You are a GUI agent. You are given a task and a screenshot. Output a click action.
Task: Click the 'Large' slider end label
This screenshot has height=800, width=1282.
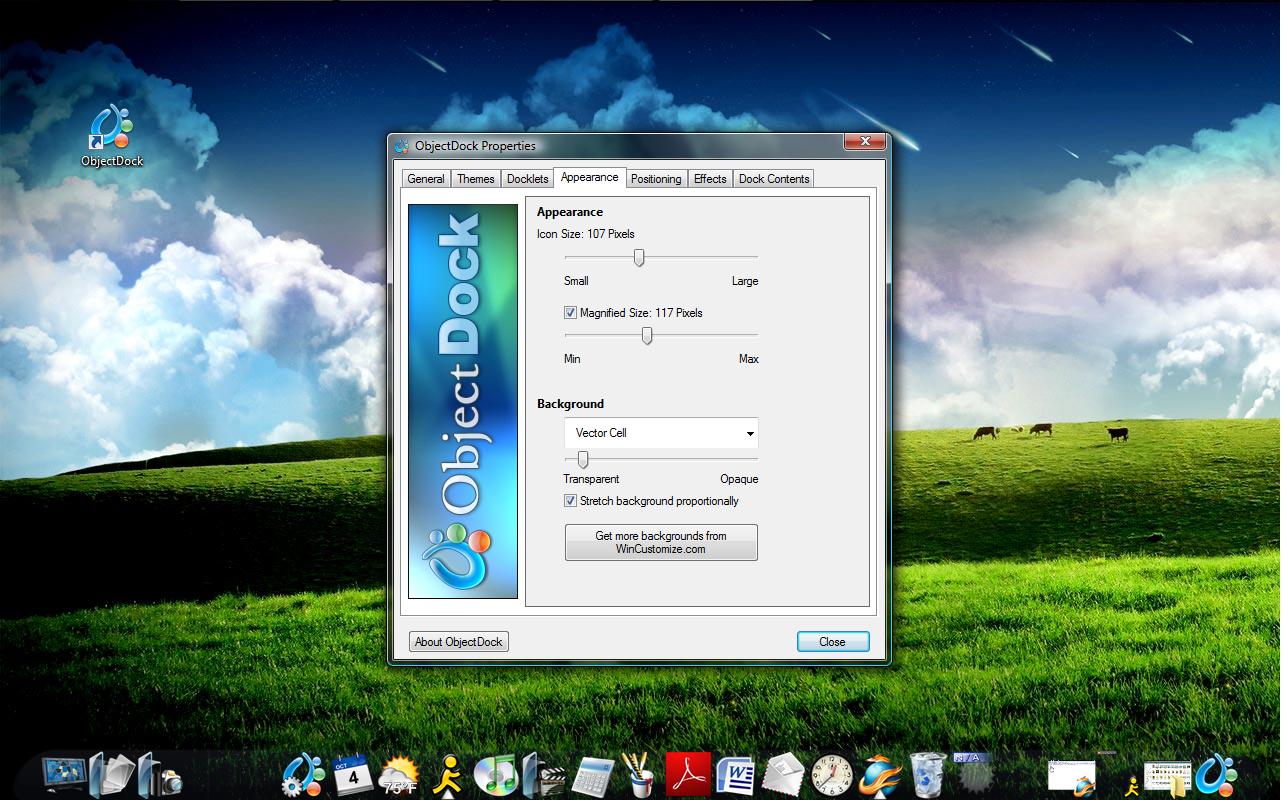click(745, 281)
